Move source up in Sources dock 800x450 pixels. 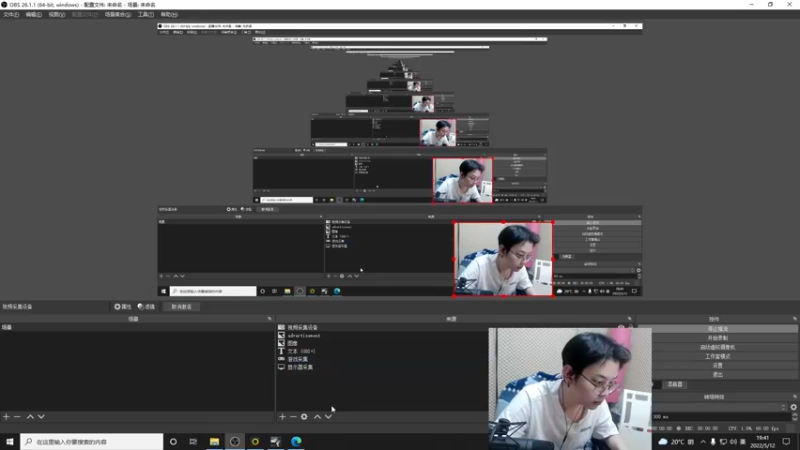(317, 417)
